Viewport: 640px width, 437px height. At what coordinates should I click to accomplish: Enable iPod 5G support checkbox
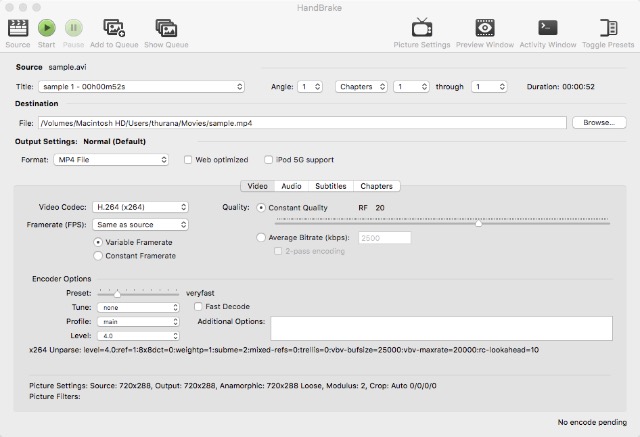coord(268,159)
